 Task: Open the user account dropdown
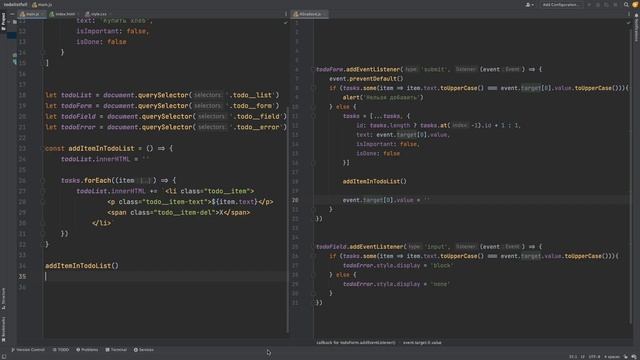(x=529, y=4)
